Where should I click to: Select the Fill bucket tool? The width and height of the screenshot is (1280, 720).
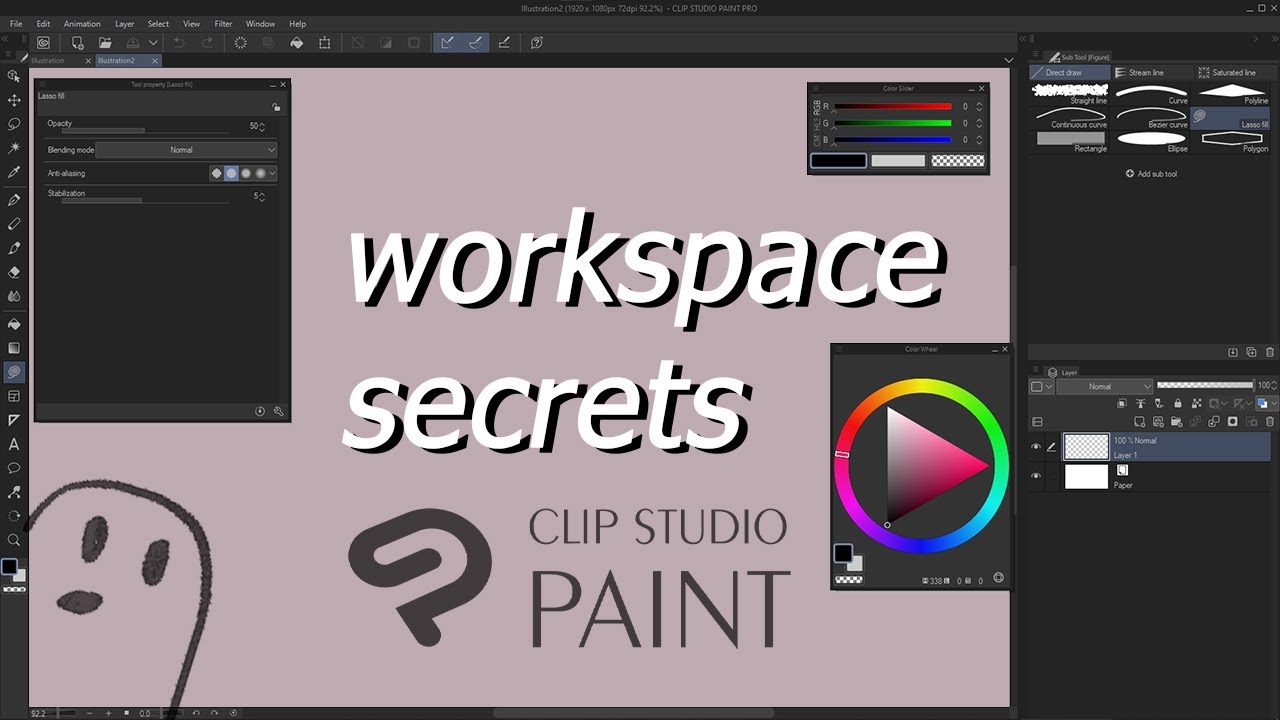tap(14, 324)
